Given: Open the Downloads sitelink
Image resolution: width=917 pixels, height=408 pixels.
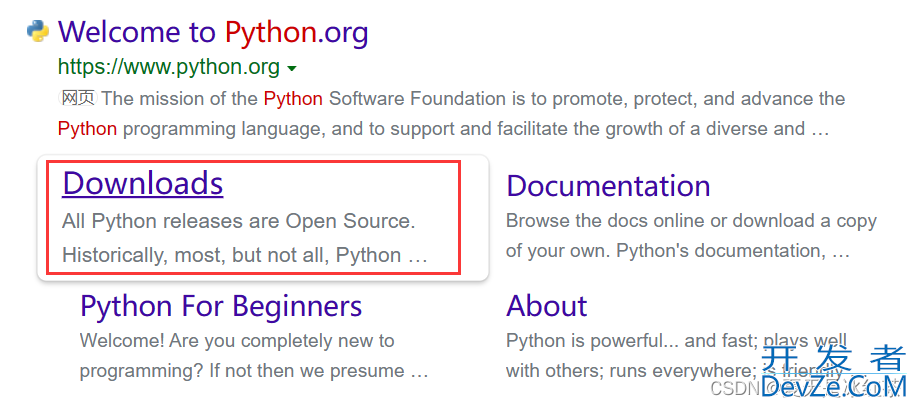Looking at the screenshot, I should 143,183.
